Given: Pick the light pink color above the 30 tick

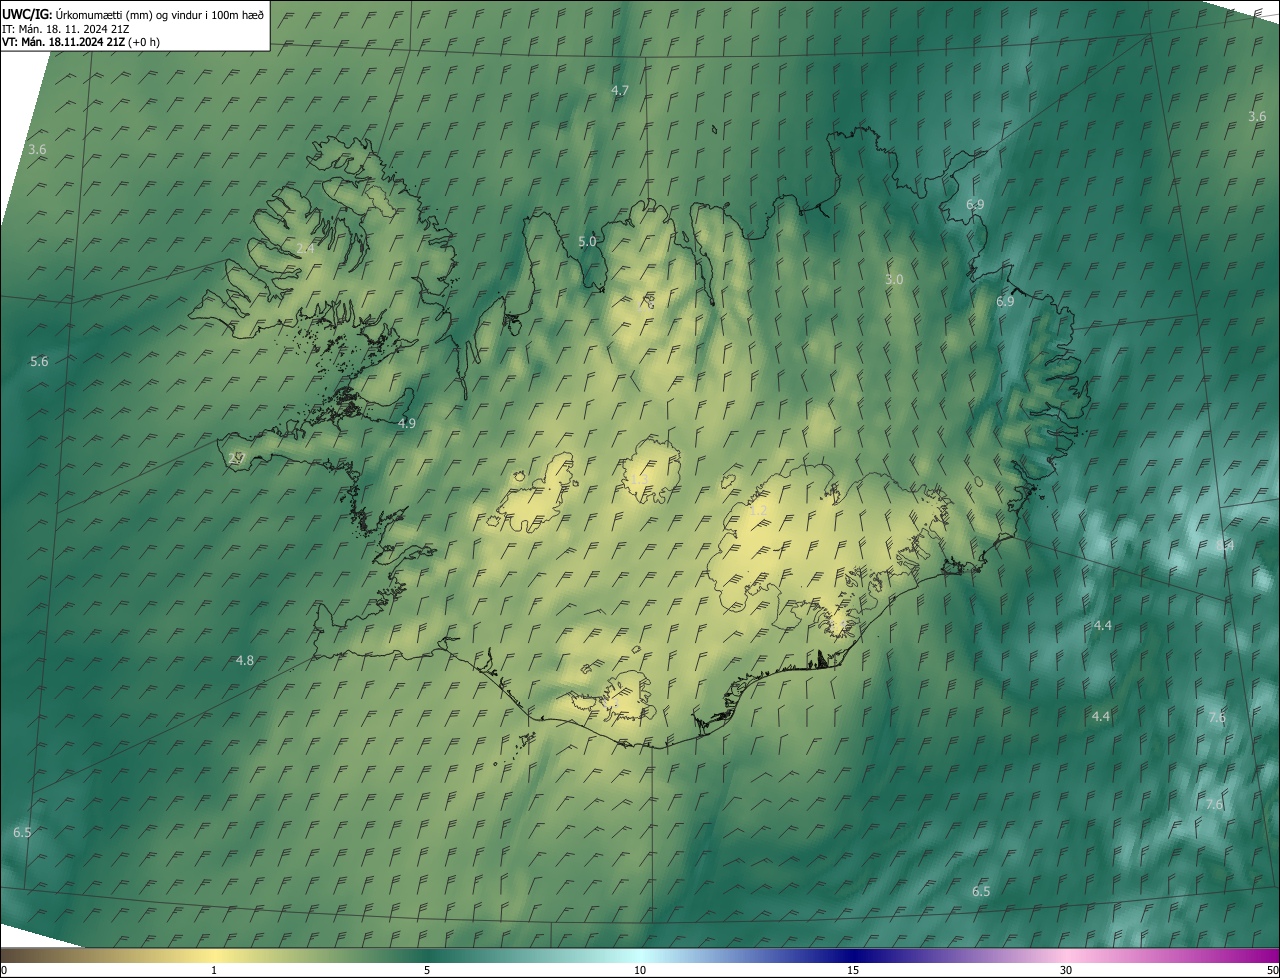Looking at the screenshot, I should coord(1066,955).
